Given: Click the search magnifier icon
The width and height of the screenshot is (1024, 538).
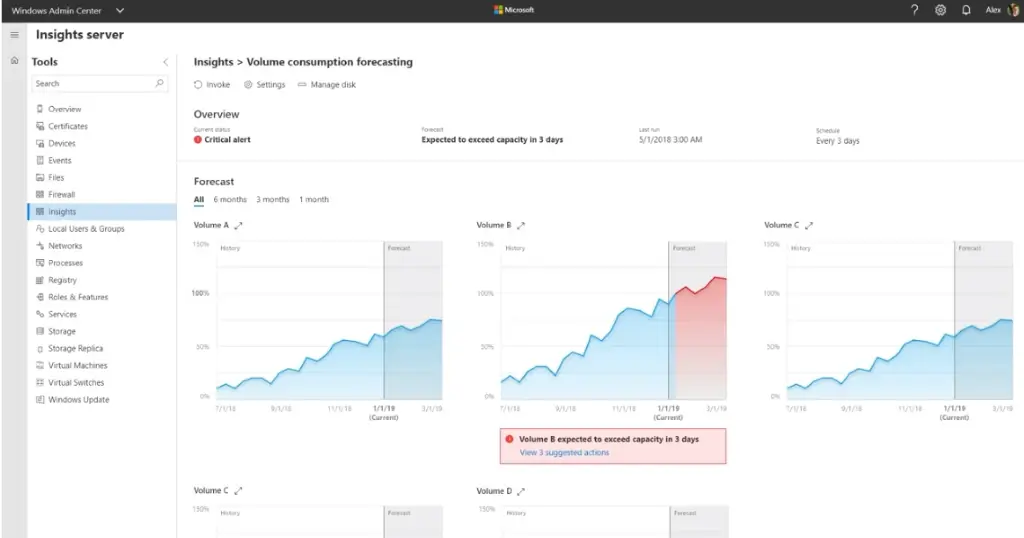Looking at the screenshot, I should (159, 83).
